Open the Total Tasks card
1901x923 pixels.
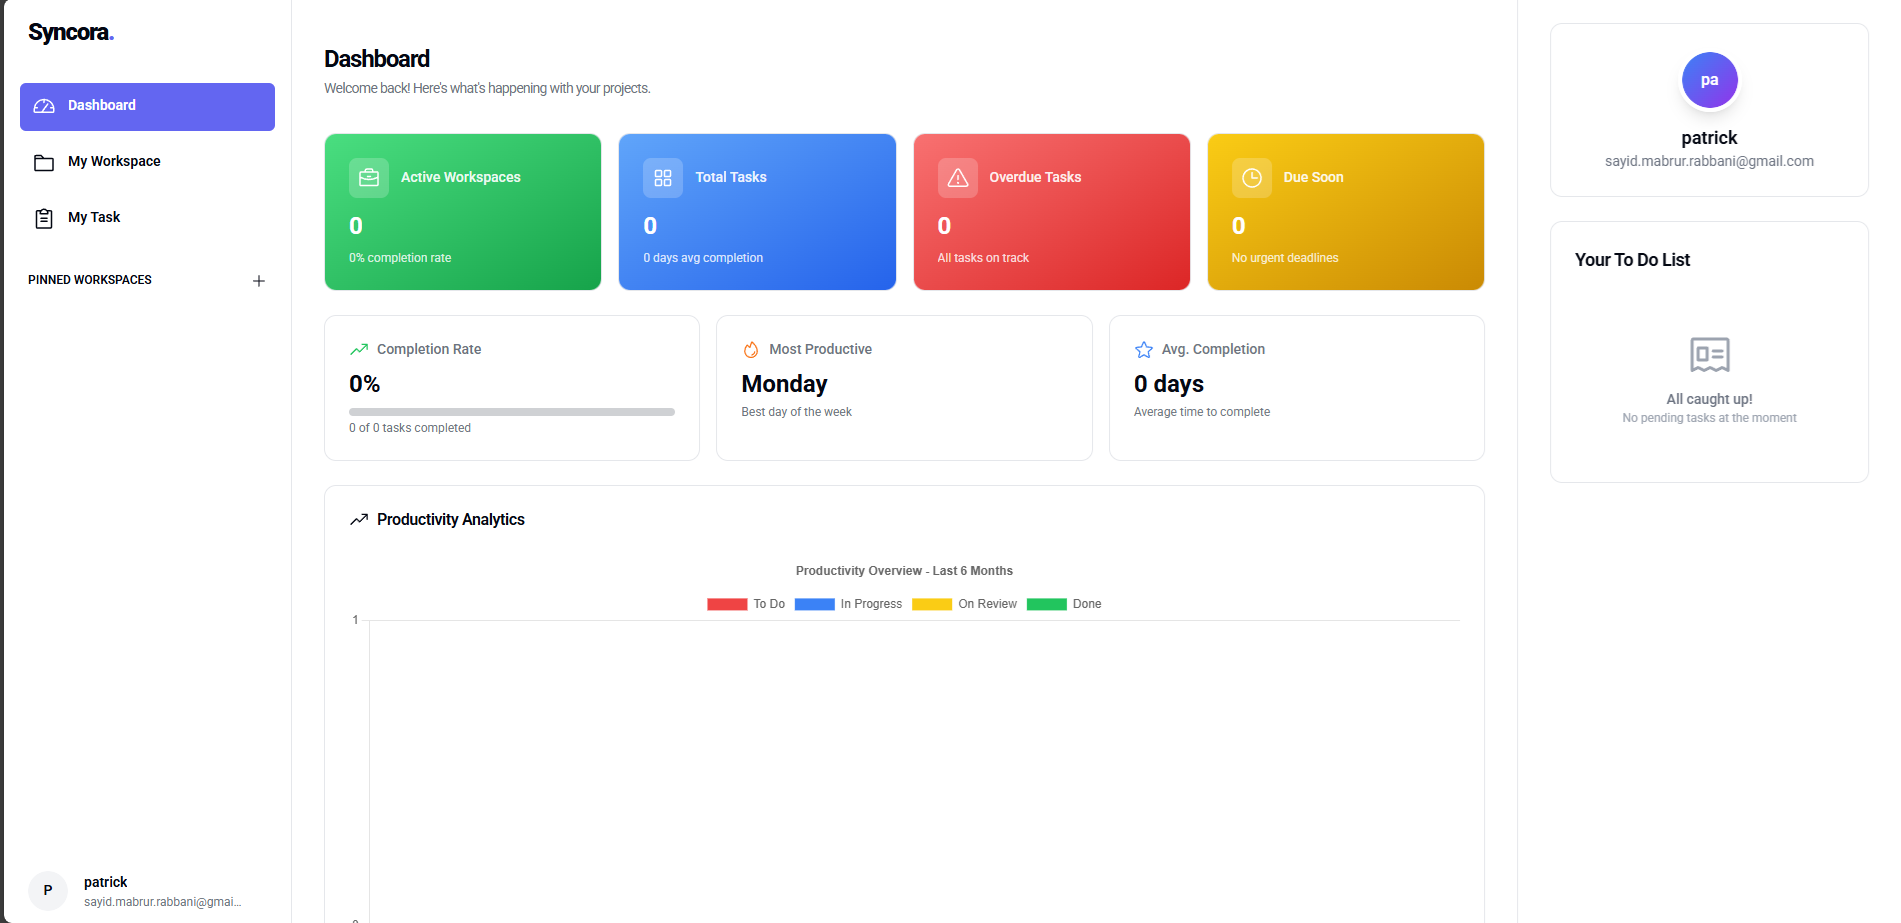click(x=757, y=212)
